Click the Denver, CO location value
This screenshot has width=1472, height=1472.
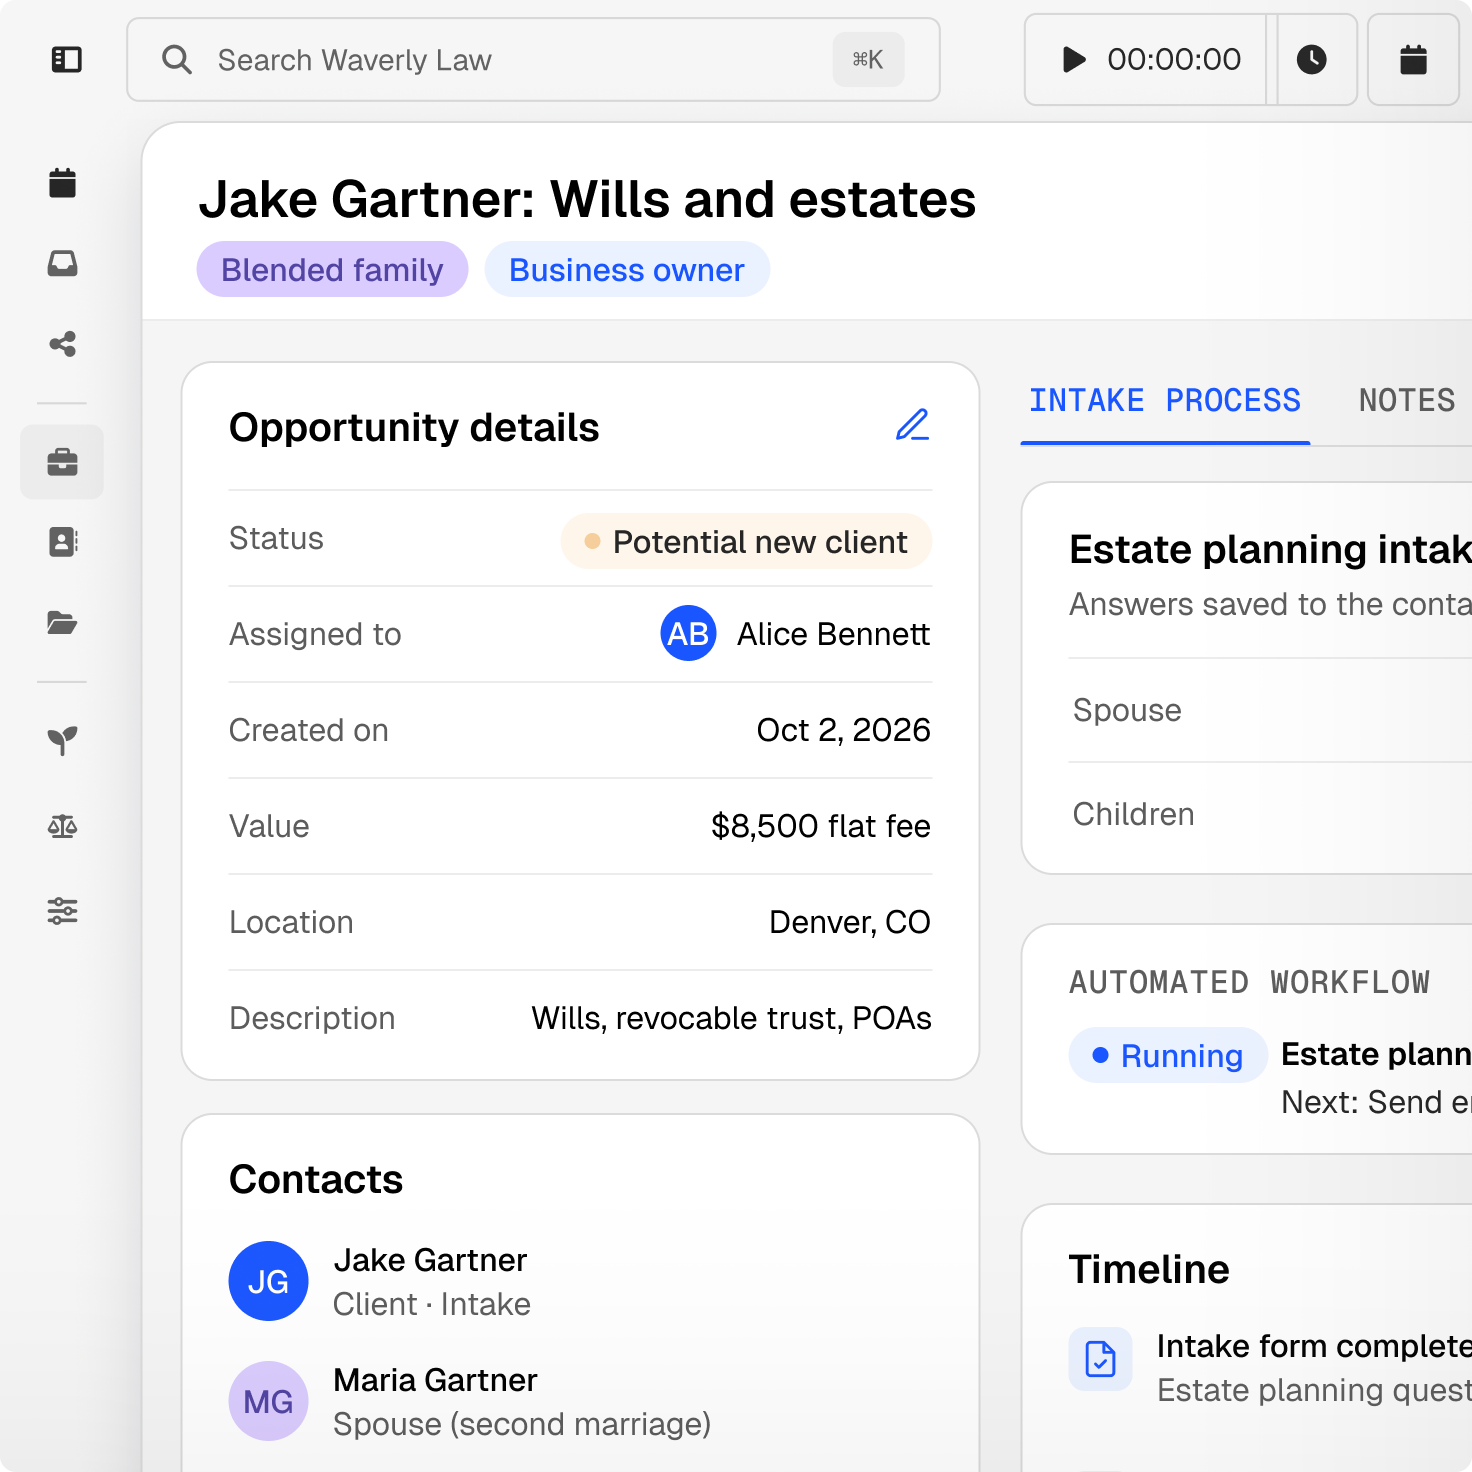(849, 922)
